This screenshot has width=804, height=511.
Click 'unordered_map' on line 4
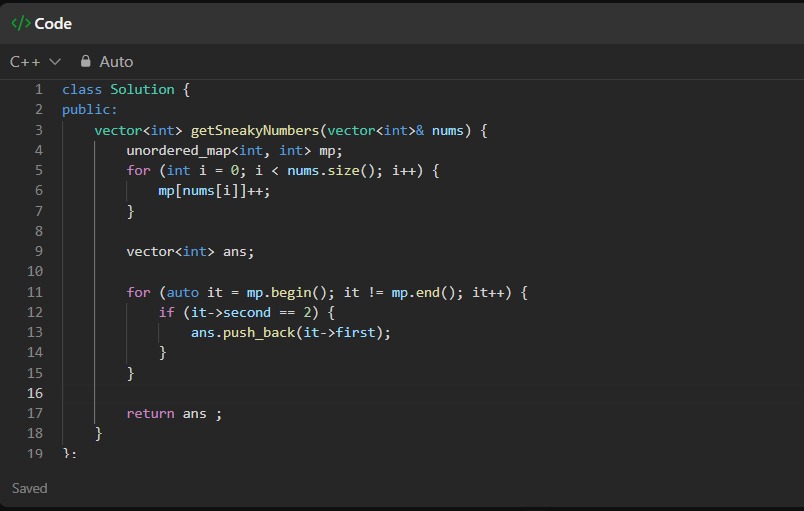pos(178,150)
